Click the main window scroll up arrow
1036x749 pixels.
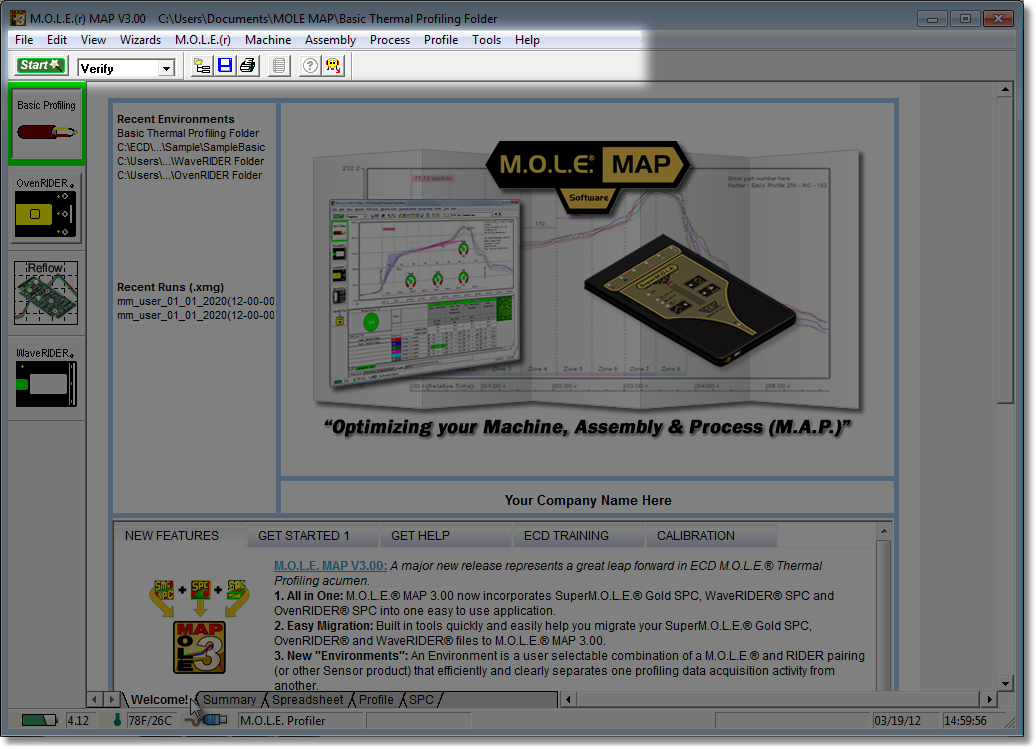1005,89
